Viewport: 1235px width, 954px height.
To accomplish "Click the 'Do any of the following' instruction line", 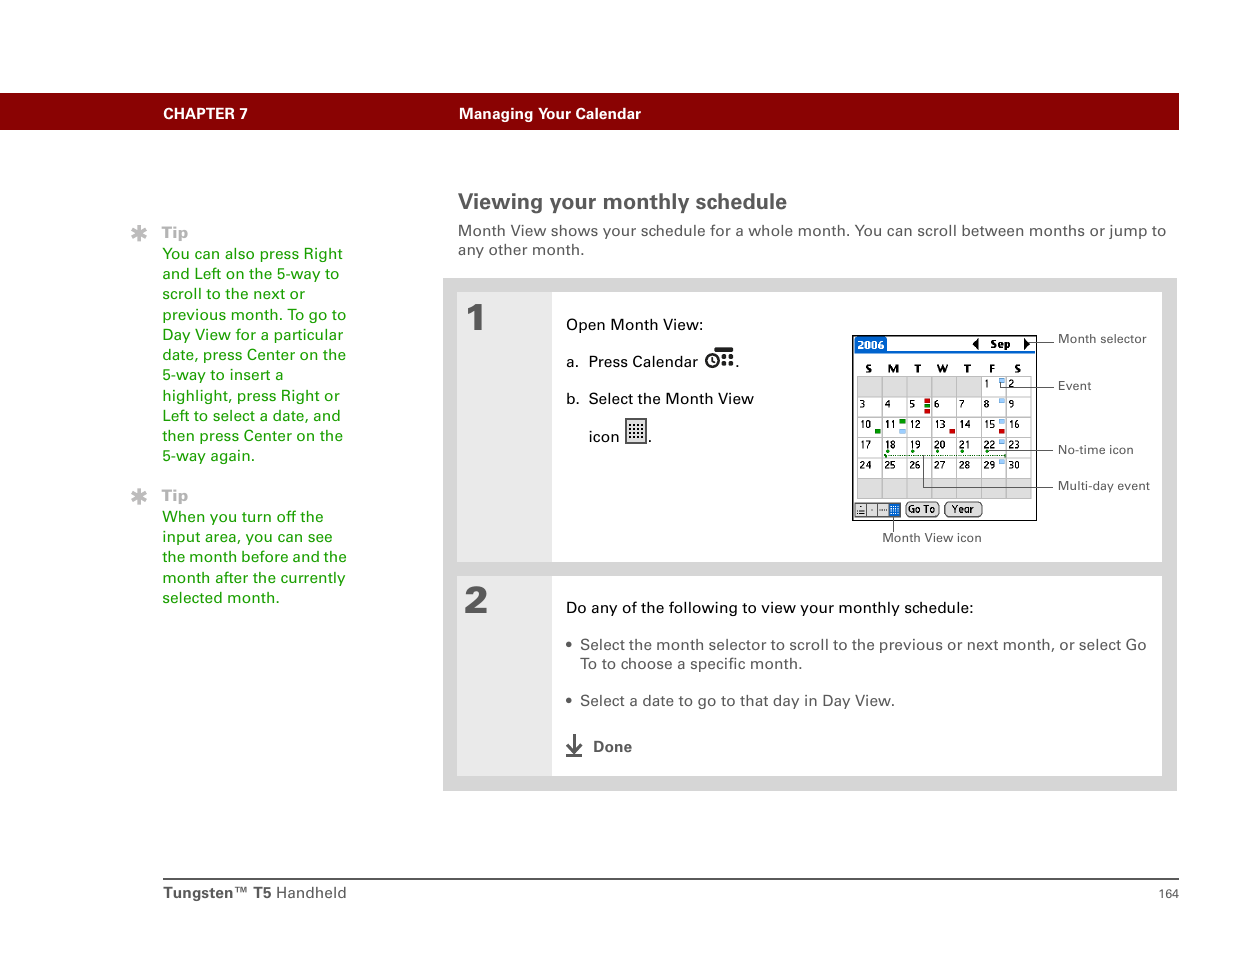I will pos(769,608).
